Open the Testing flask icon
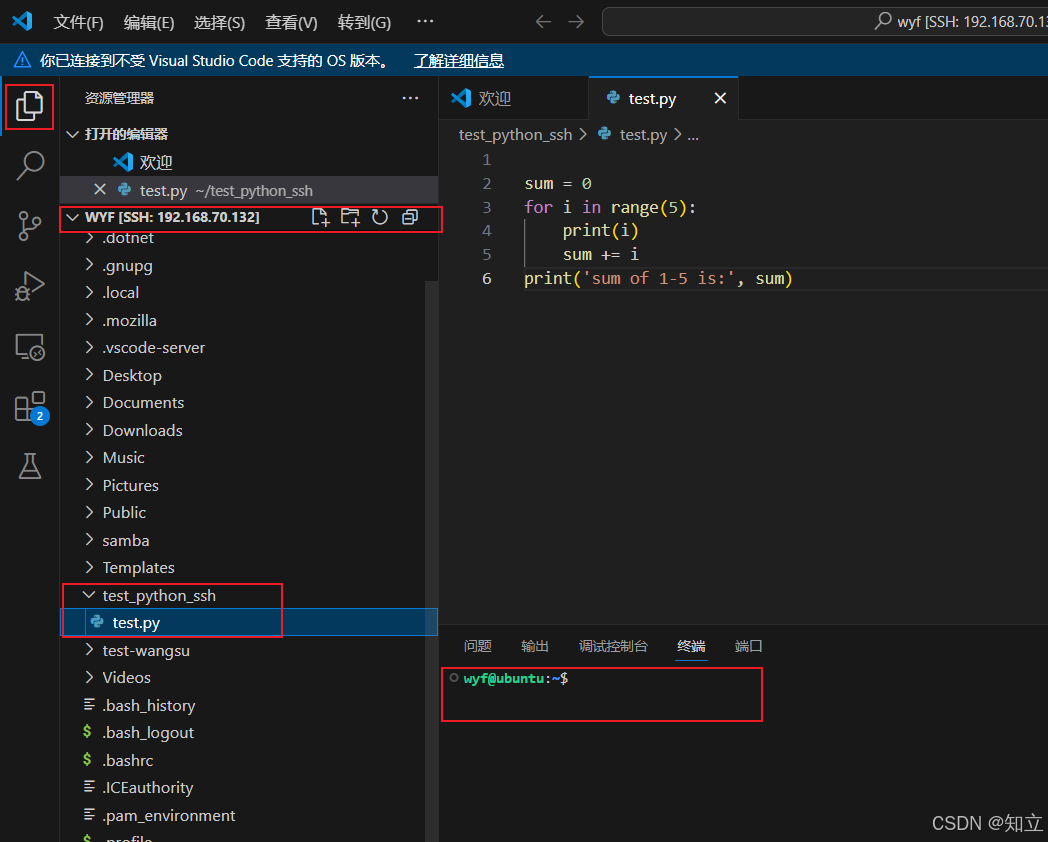 point(29,466)
